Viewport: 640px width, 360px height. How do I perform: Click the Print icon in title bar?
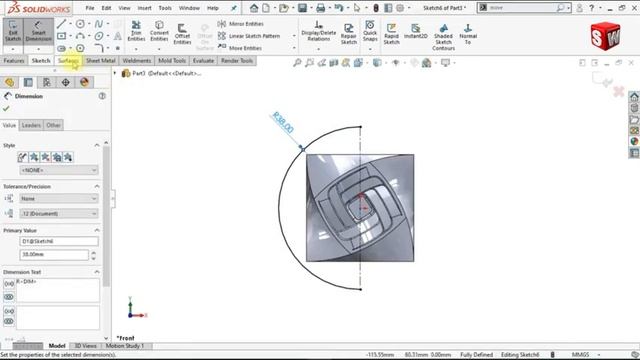pyautogui.click(x=321, y=8)
